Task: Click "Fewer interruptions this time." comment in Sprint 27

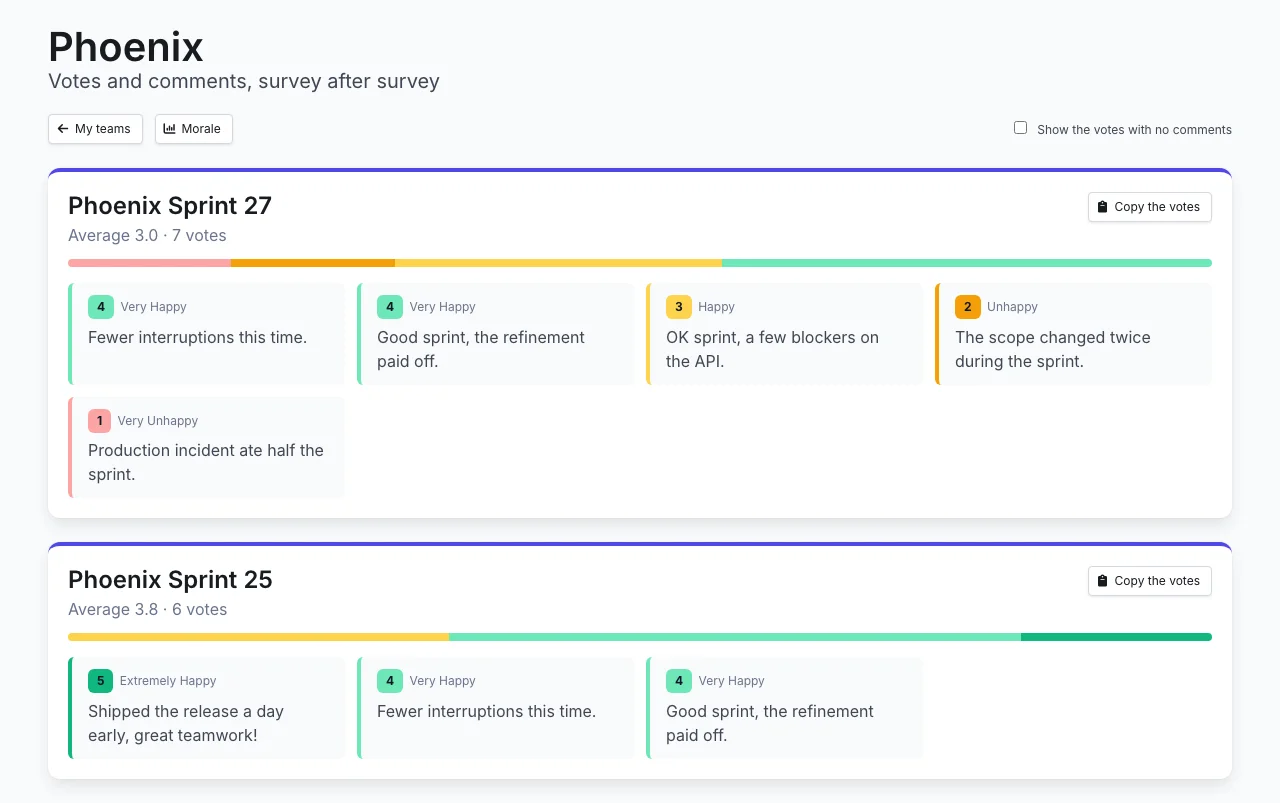Action: point(198,338)
